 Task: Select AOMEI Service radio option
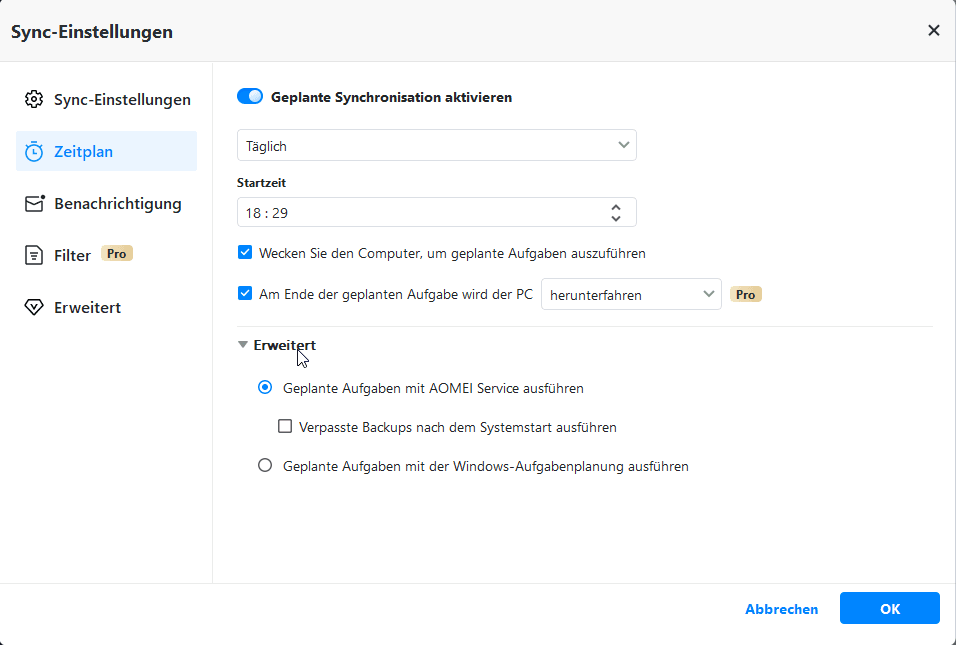tap(265, 387)
